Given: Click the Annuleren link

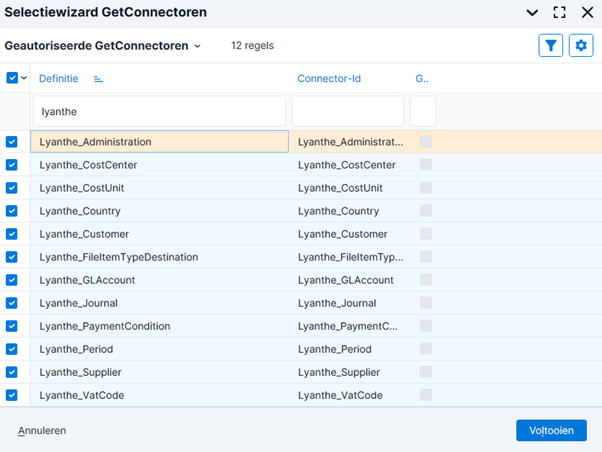Looking at the screenshot, I should [42, 430].
